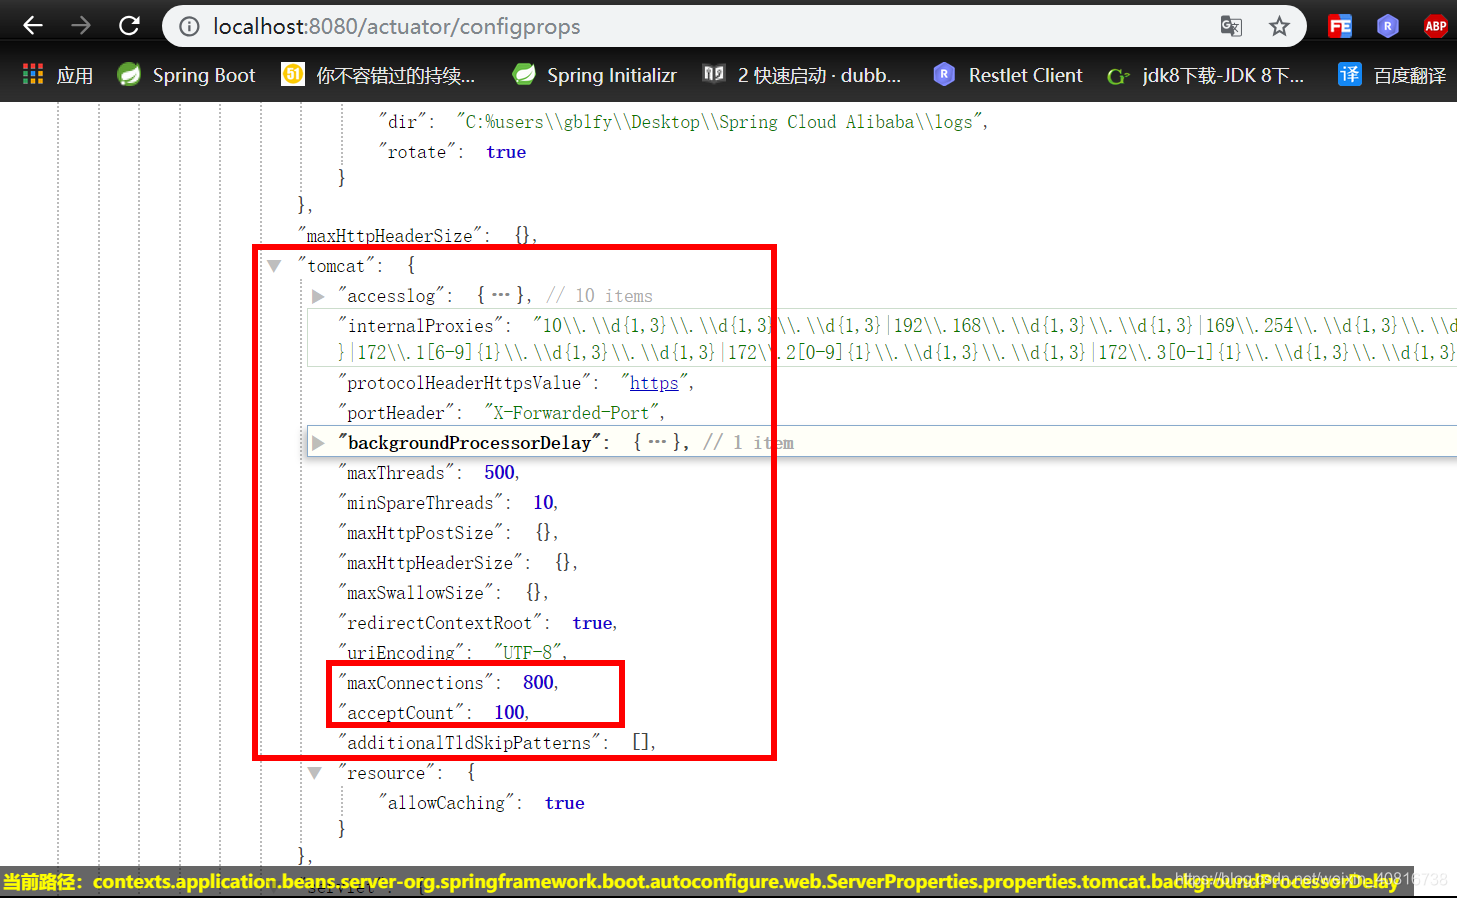Screen dimensions: 1457x898
Task: Click the "protocolHeaderHttpsValue" key
Action: click(x=464, y=383)
